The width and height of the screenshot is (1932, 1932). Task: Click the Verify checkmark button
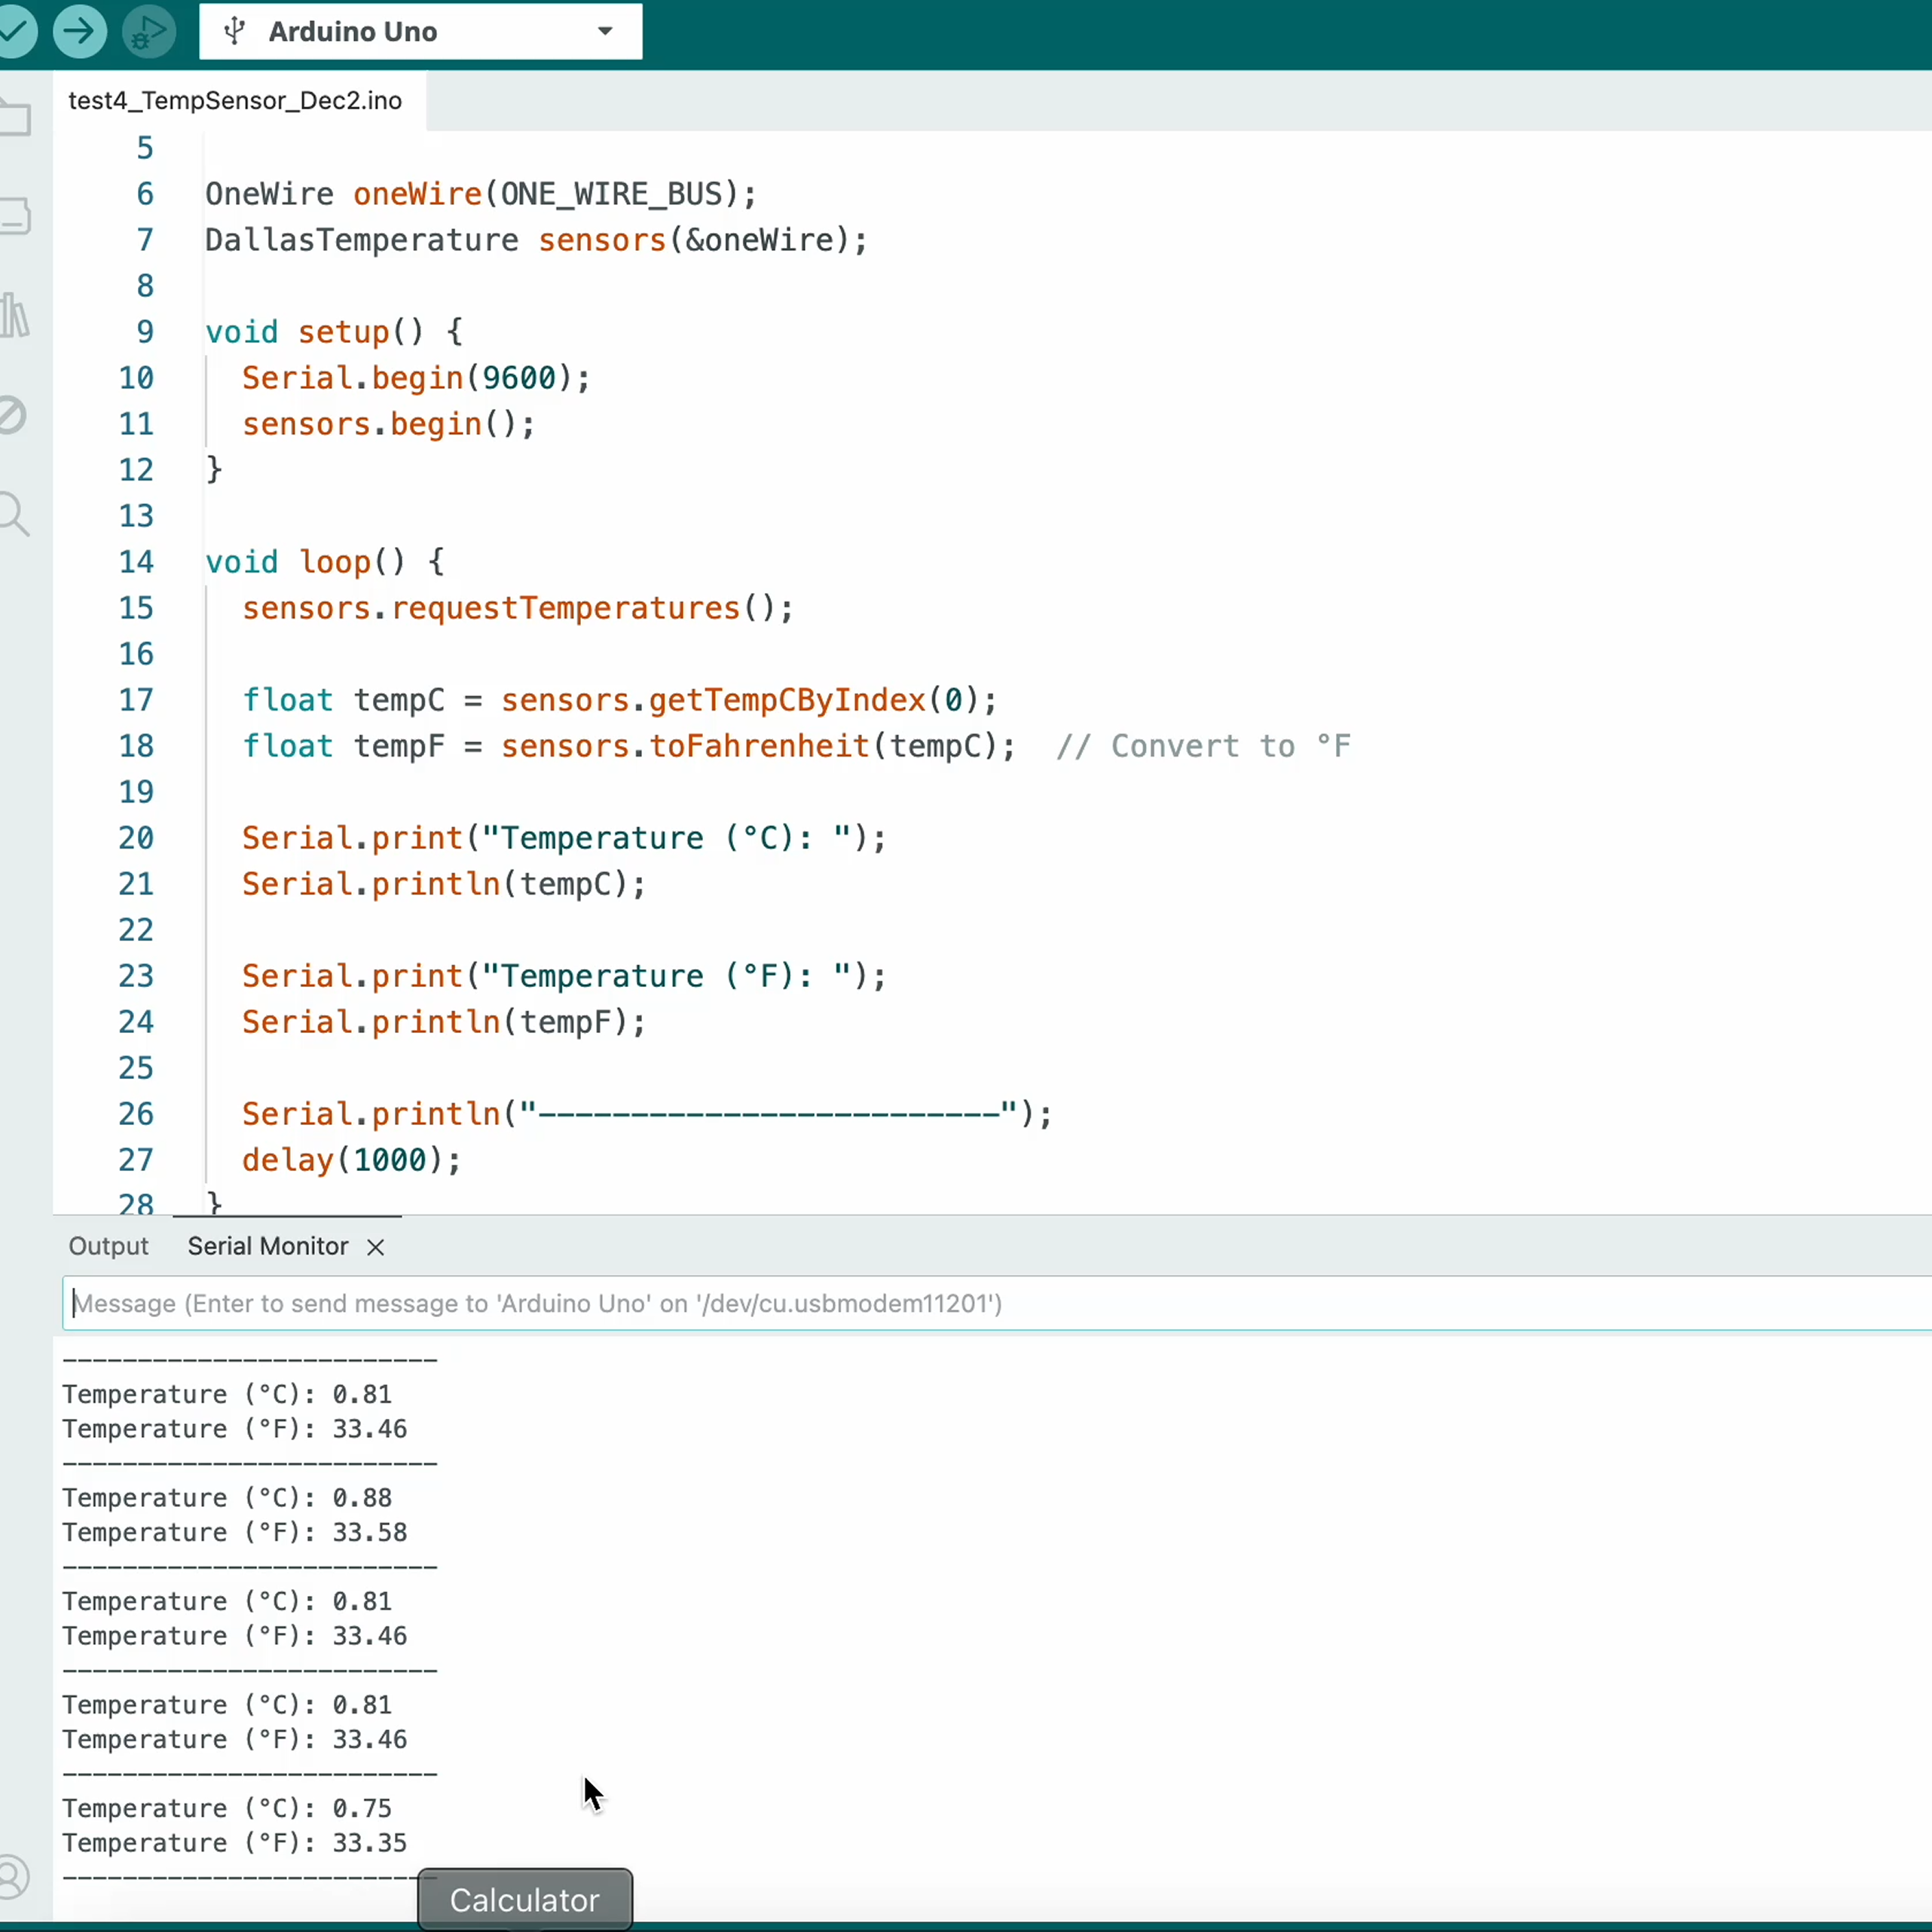(x=15, y=31)
